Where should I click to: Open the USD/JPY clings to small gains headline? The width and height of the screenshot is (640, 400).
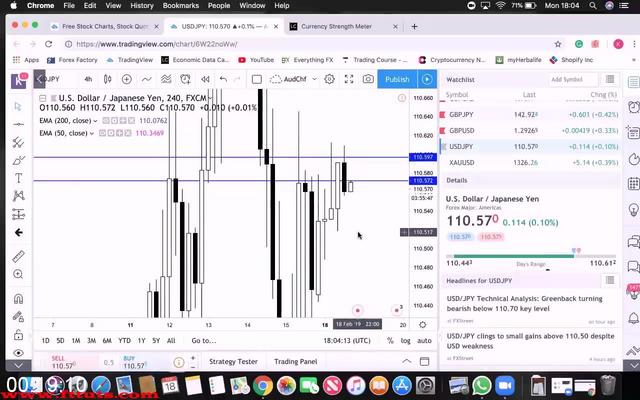pos(530,341)
